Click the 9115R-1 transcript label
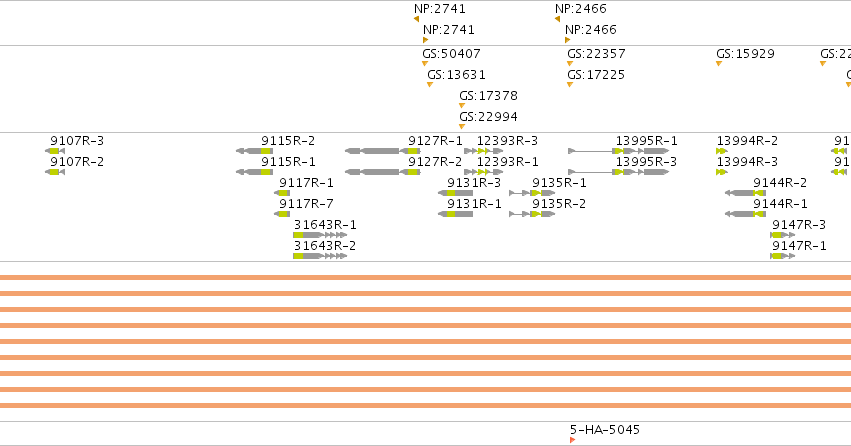851x446 pixels. click(288, 162)
